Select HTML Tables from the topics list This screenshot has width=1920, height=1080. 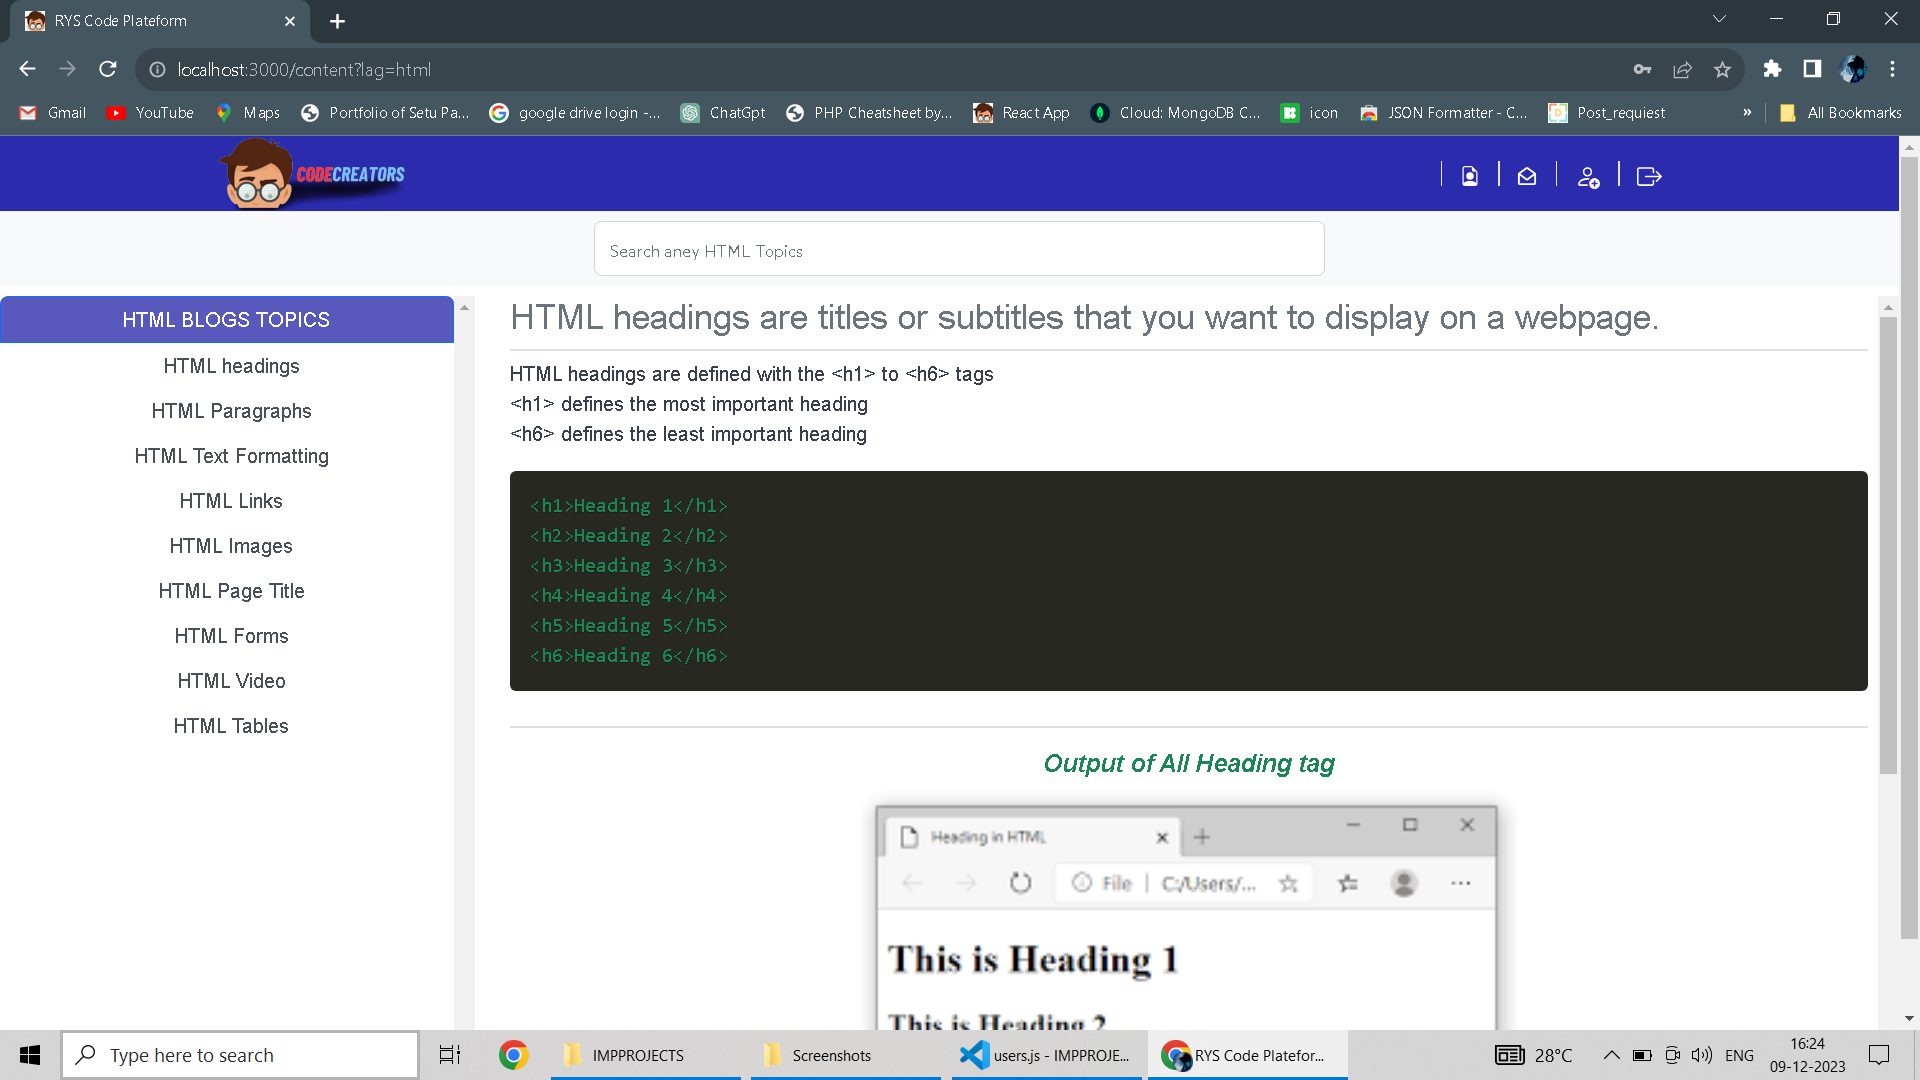click(x=231, y=726)
